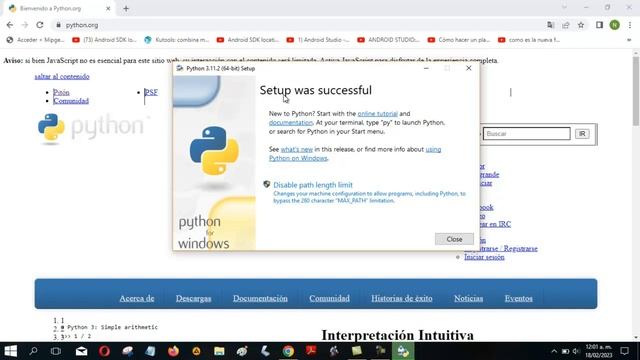Open File Explorer on the taskbar
This screenshot has width=640, height=360.
pos(219,351)
